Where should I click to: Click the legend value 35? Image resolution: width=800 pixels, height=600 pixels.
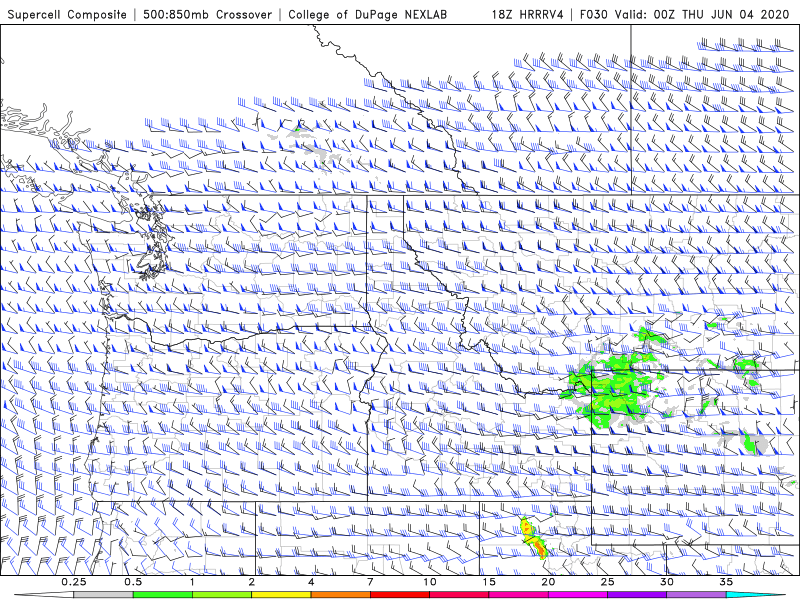[726, 582]
